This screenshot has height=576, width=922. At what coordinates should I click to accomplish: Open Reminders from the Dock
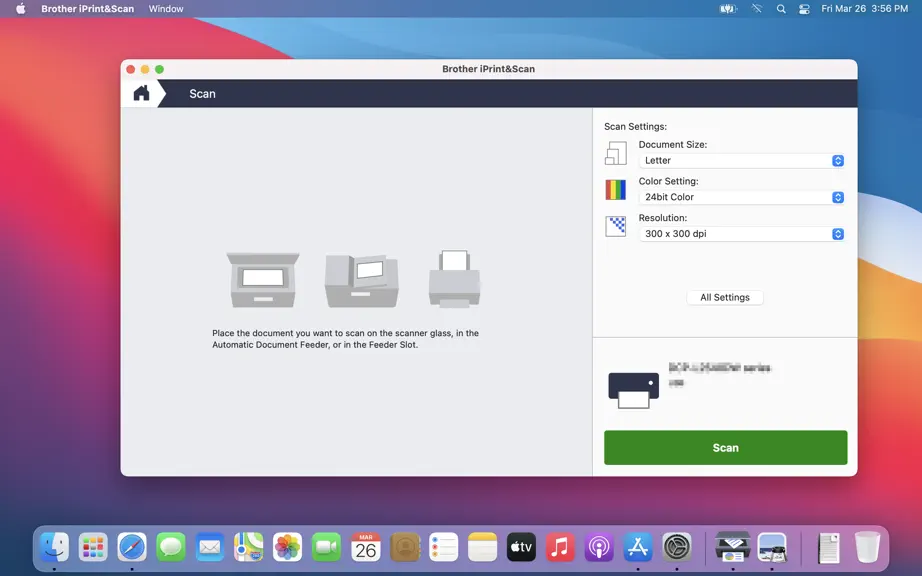coord(443,547)
